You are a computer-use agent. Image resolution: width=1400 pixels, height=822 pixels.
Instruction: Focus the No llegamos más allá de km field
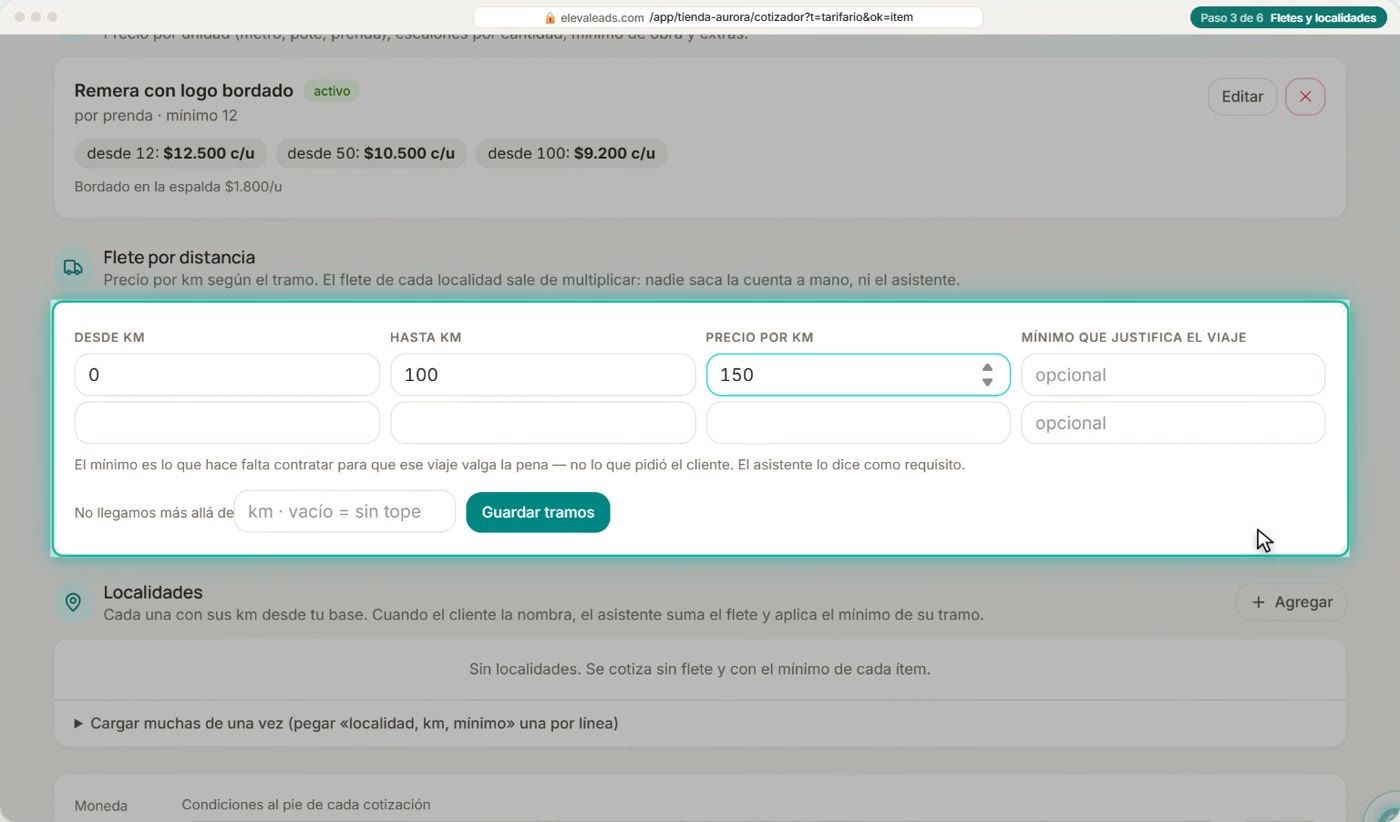(345, 512)
